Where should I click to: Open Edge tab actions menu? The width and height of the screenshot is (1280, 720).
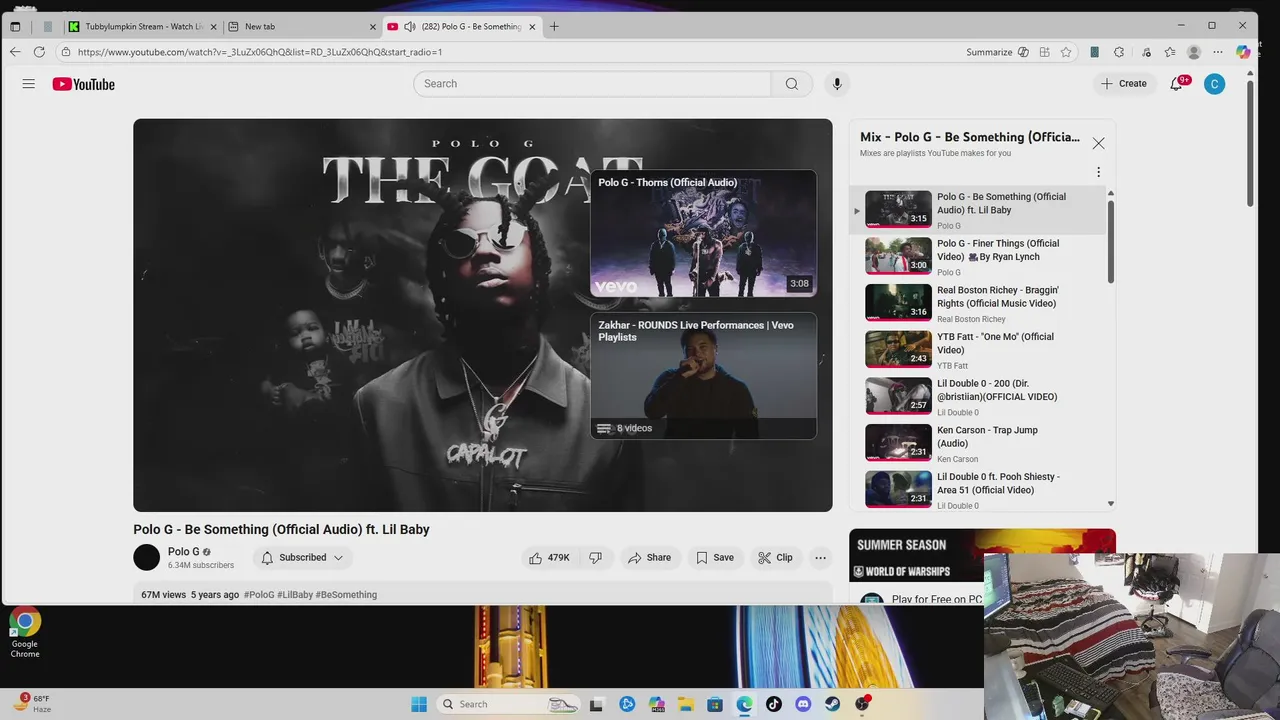click(x=15, y=27)
